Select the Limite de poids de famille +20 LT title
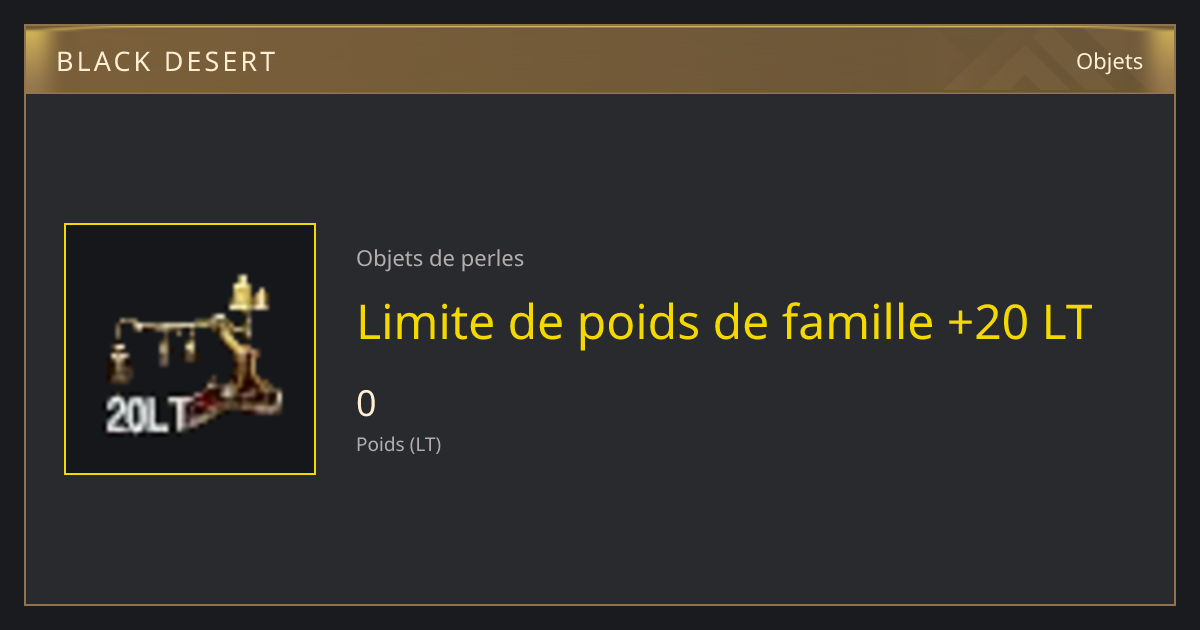 coord(724,323)
